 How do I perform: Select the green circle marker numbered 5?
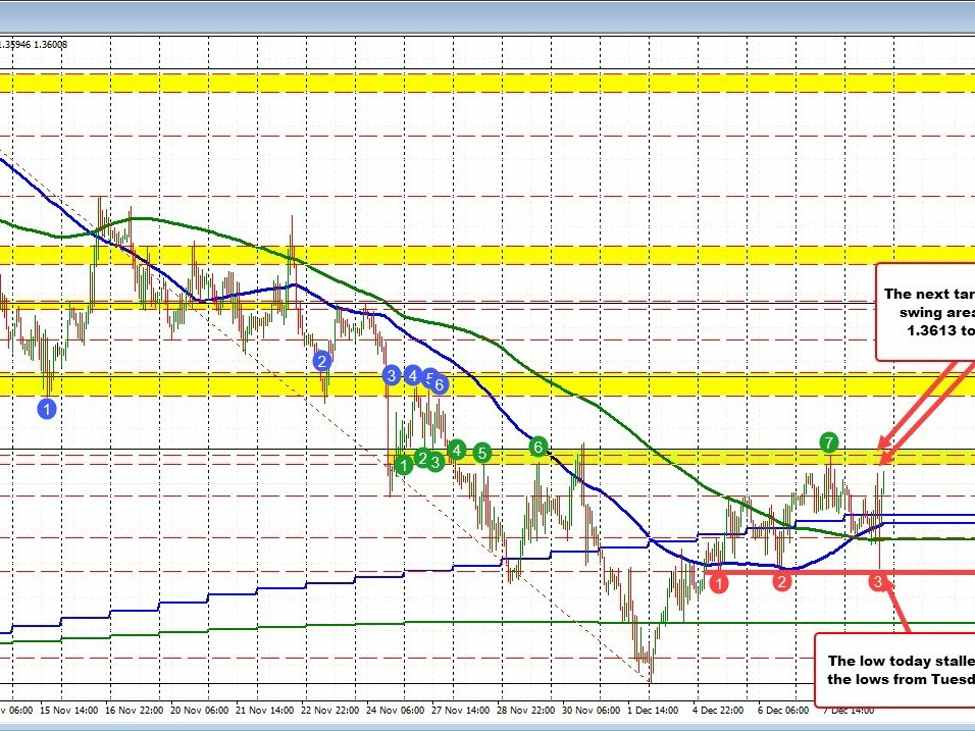[x=483, y=452]
